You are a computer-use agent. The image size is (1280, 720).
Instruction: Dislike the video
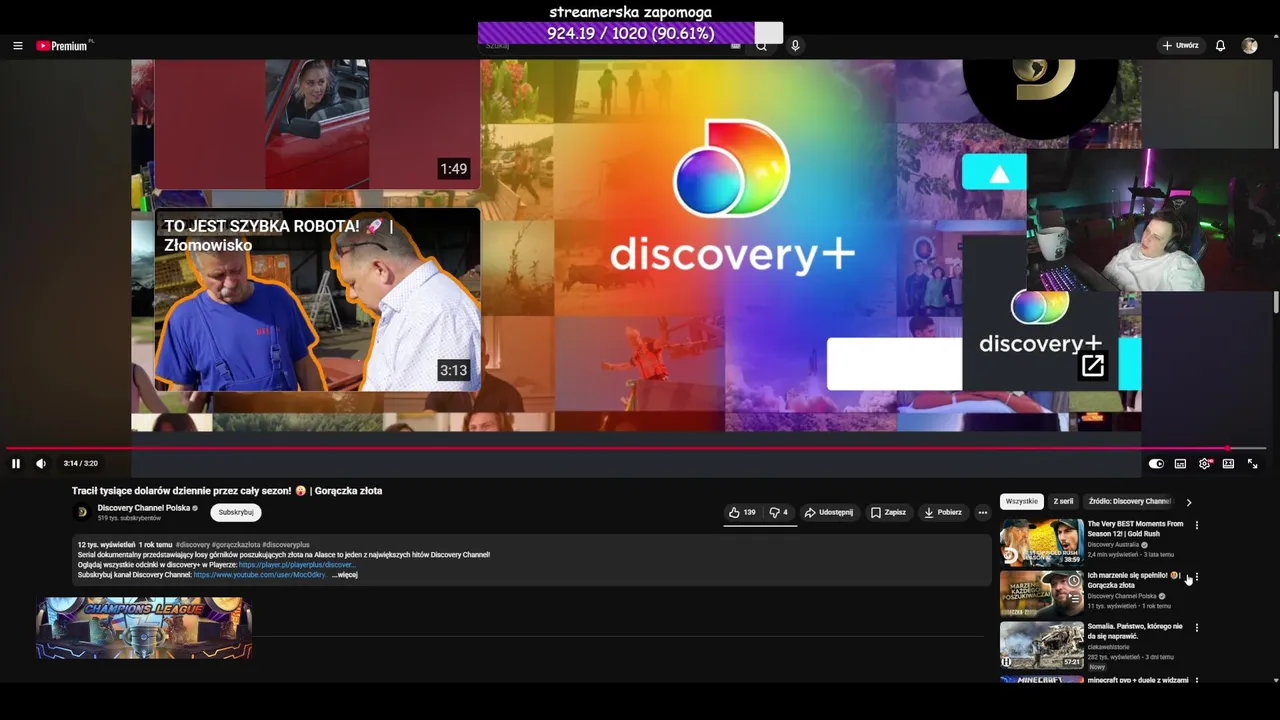point(778,513)
